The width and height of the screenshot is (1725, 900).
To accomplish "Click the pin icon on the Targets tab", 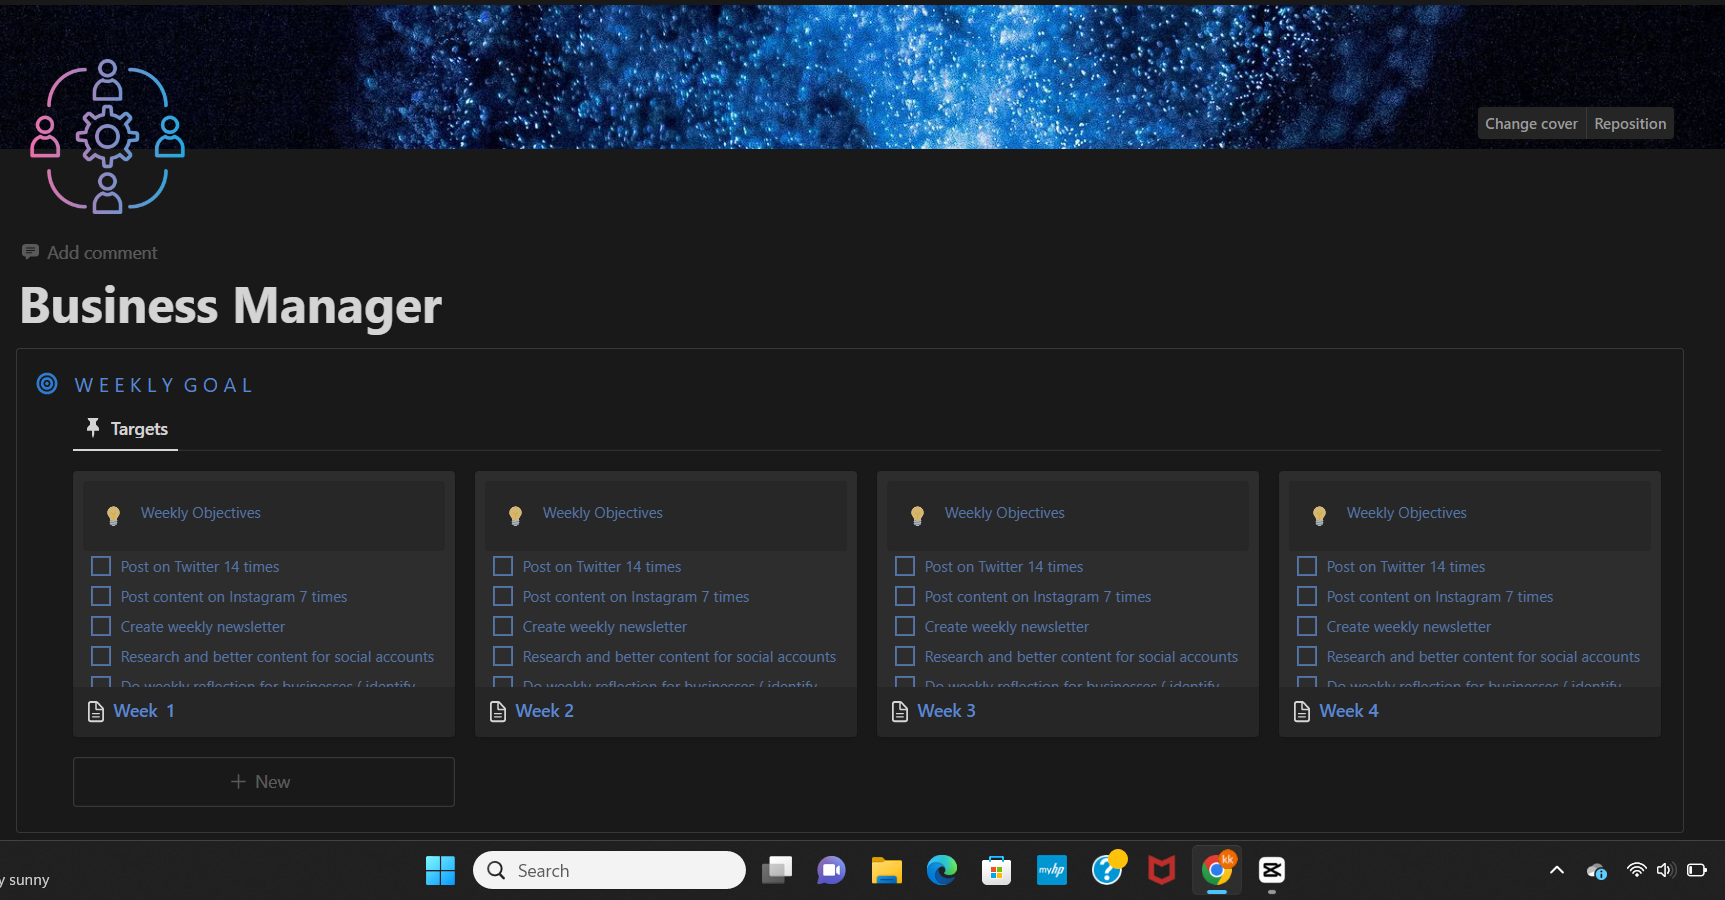I will [93, 428].
